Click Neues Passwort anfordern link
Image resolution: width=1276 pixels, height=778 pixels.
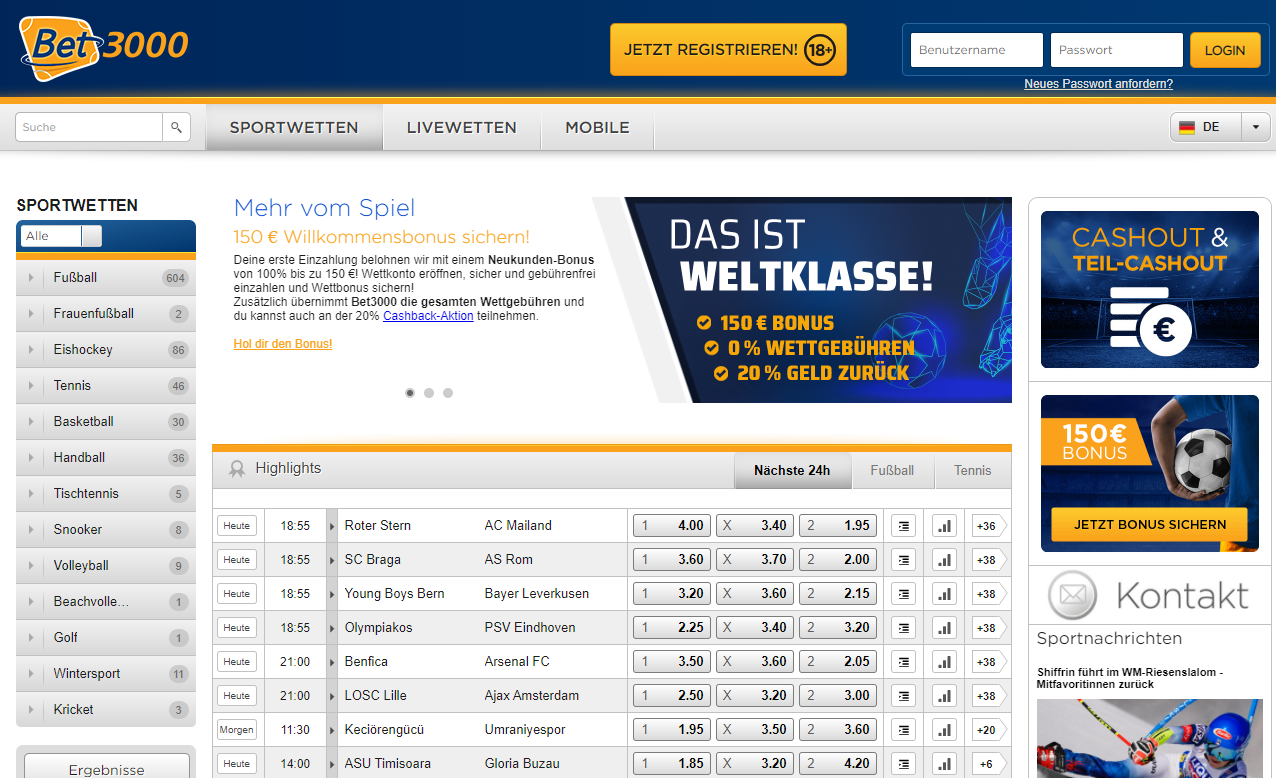[1098, 84]
